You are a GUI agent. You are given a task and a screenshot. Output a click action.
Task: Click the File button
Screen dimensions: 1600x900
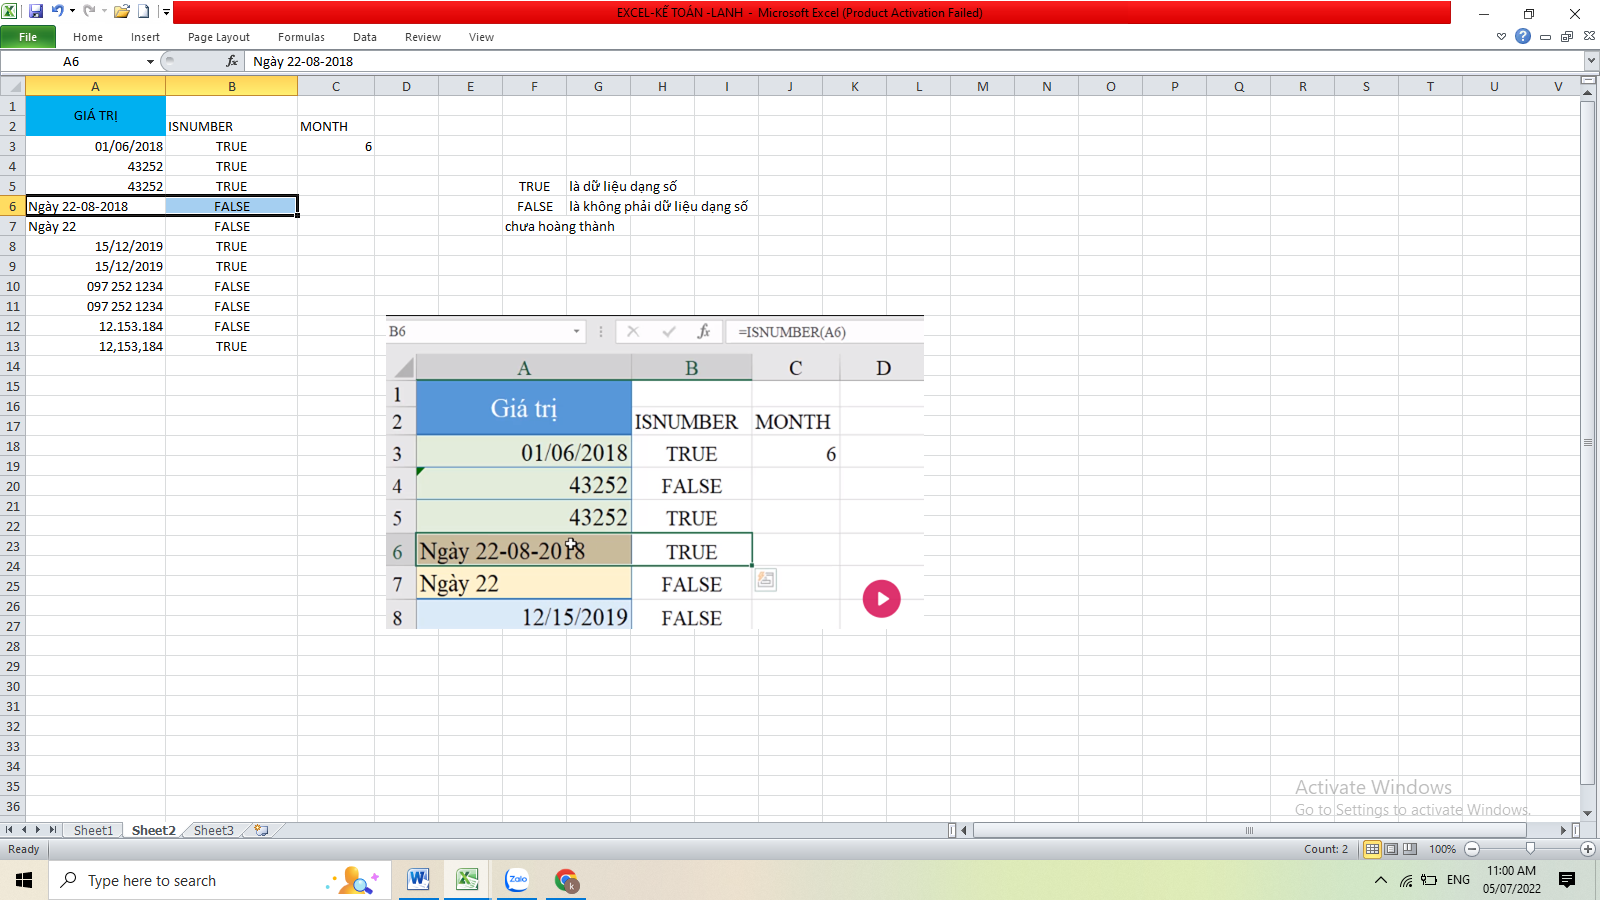pyautogui.click(x=28, y=37)
